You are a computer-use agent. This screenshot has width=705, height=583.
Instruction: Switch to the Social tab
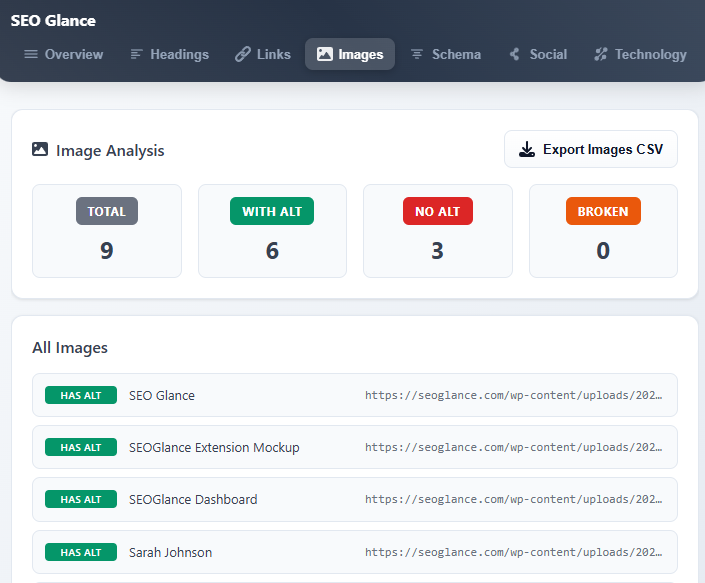click(538, 54)
